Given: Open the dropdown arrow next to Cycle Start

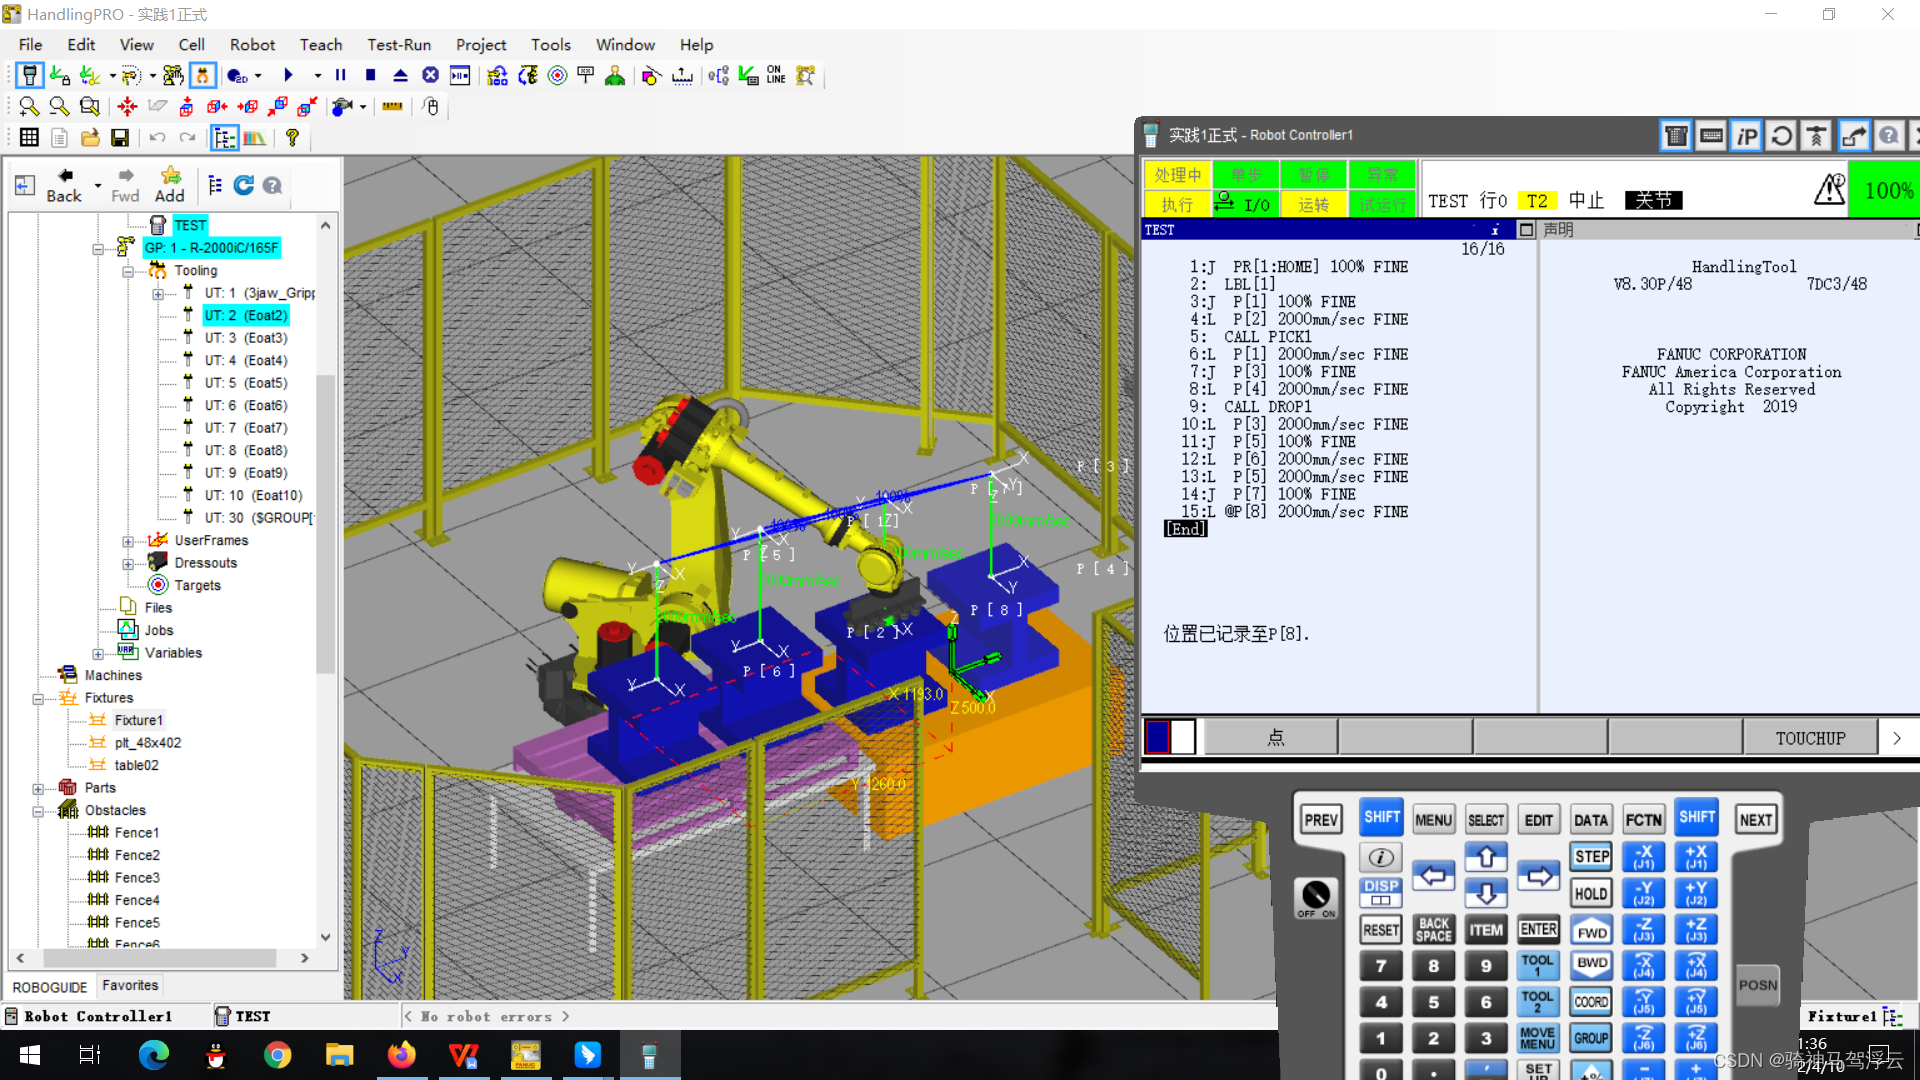Looking at the screenshot, I should point(318,76).
